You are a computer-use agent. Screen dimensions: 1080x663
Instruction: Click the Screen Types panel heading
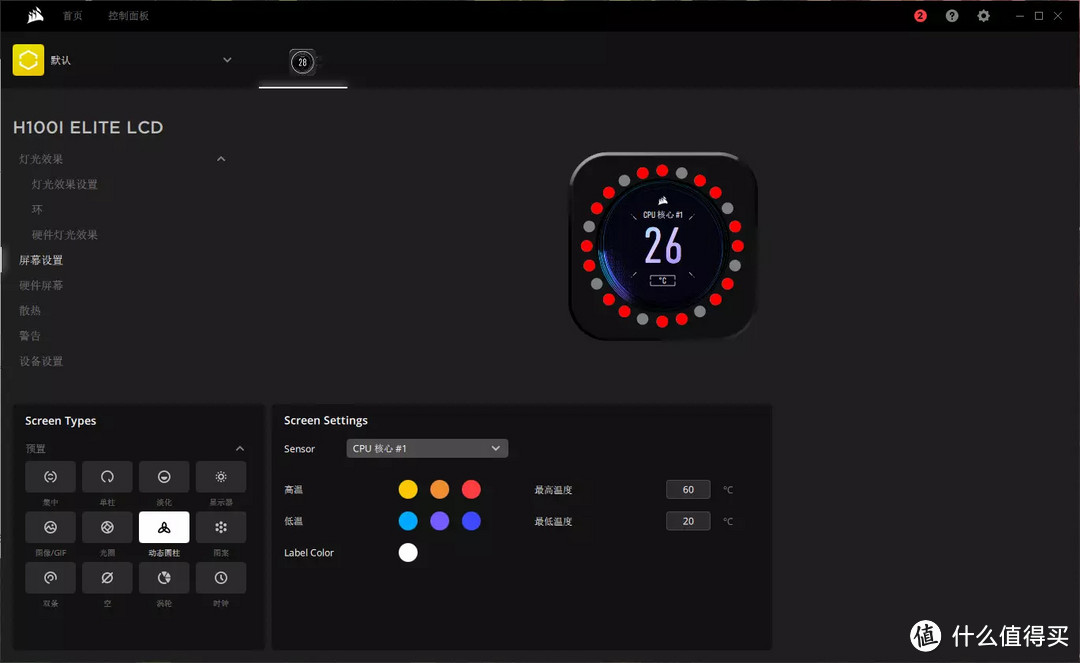(x=61, y=421)
